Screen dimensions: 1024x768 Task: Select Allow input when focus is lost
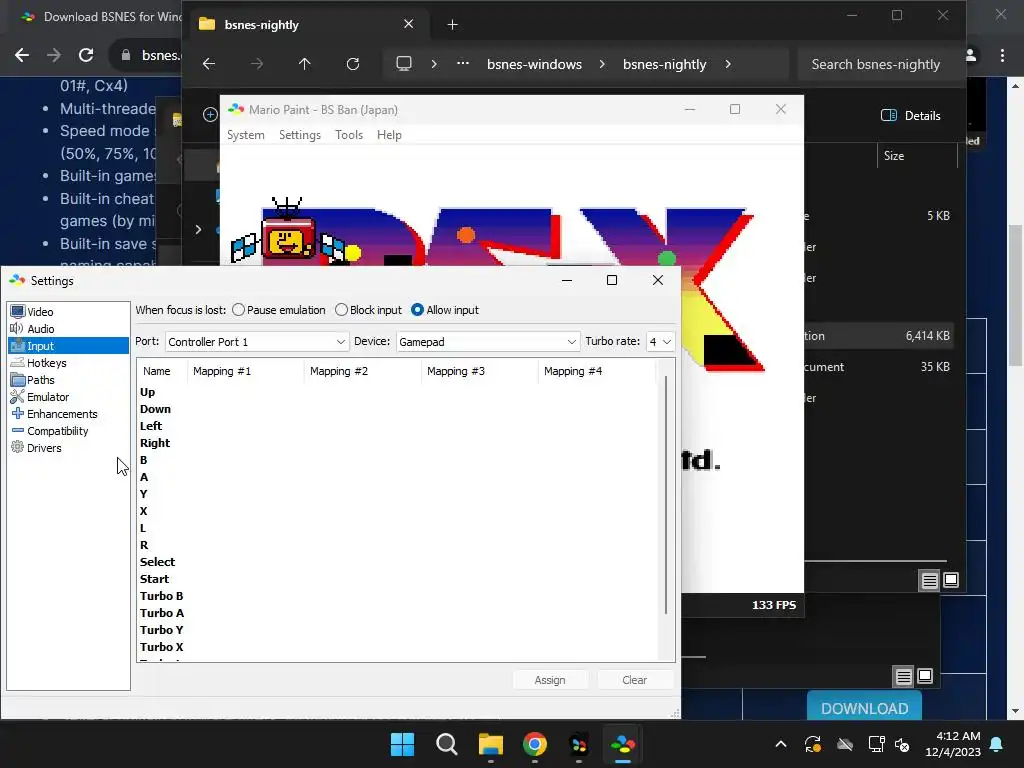point(445,310)
